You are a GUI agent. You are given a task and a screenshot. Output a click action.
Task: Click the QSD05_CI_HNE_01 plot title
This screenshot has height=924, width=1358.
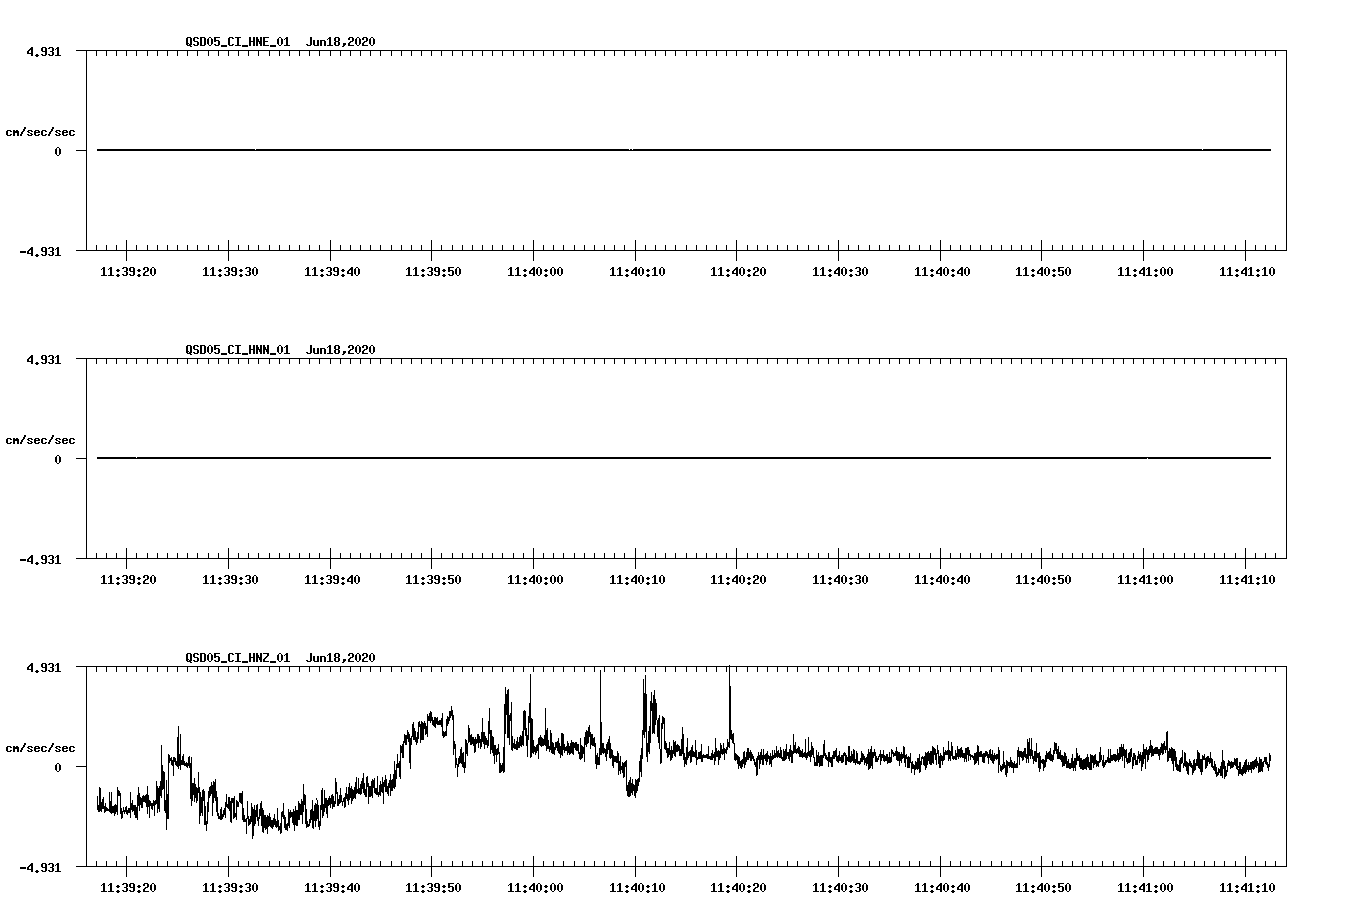280,42
